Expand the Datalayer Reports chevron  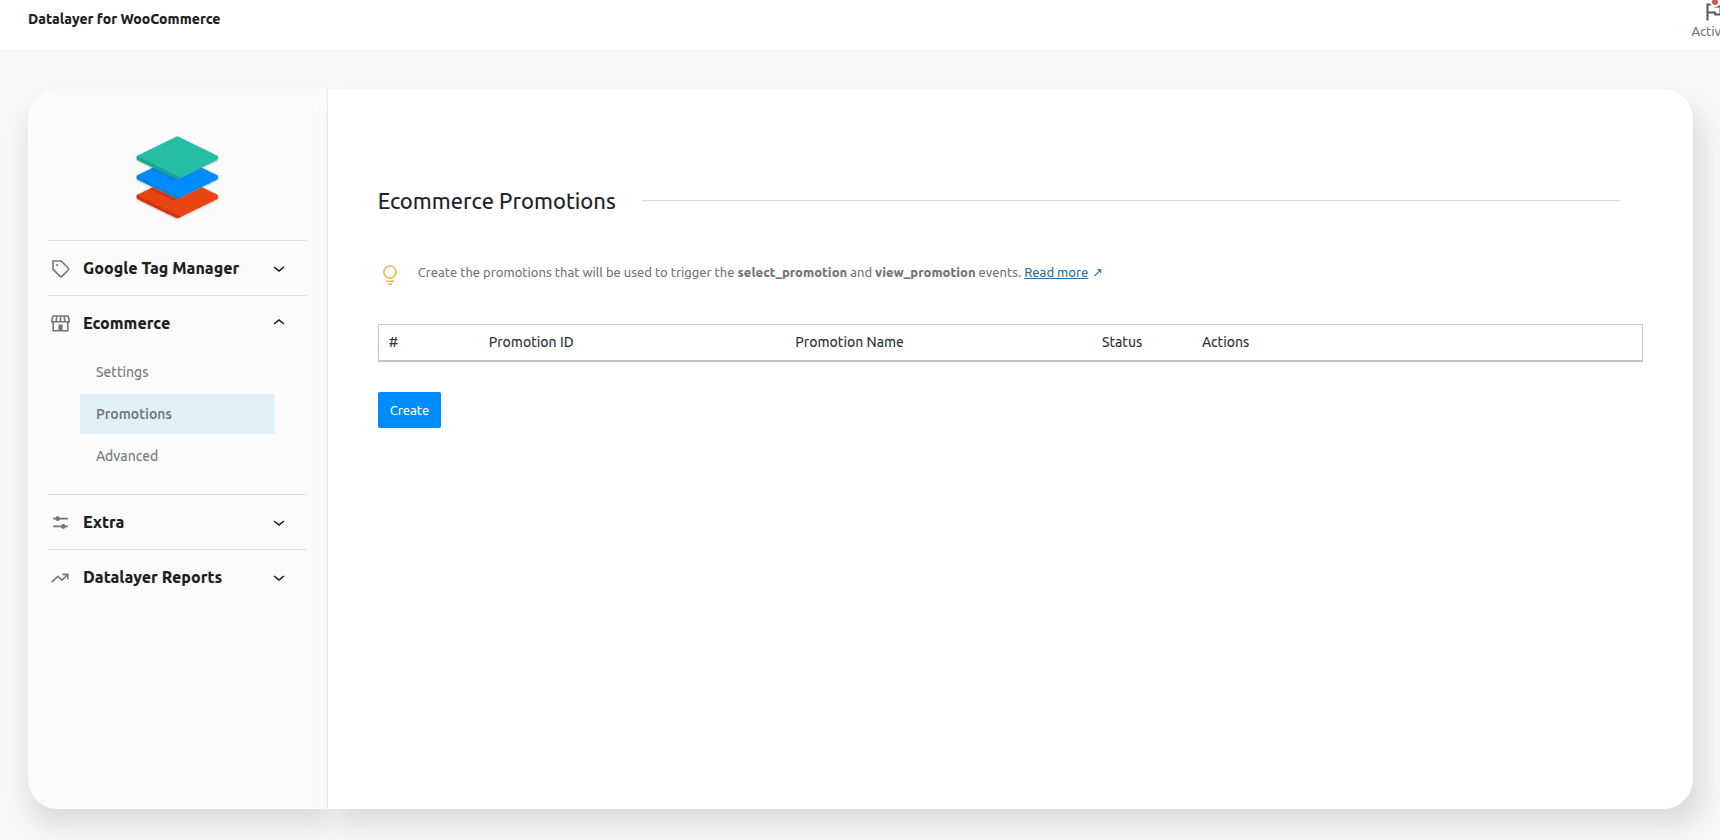(279, 578)
